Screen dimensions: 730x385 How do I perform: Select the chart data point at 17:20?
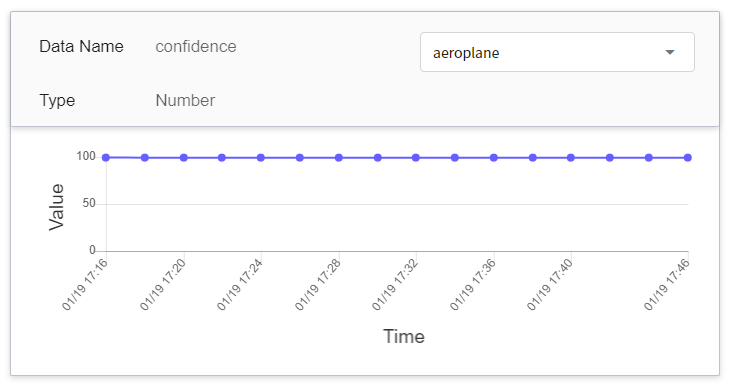coord(184,158)
